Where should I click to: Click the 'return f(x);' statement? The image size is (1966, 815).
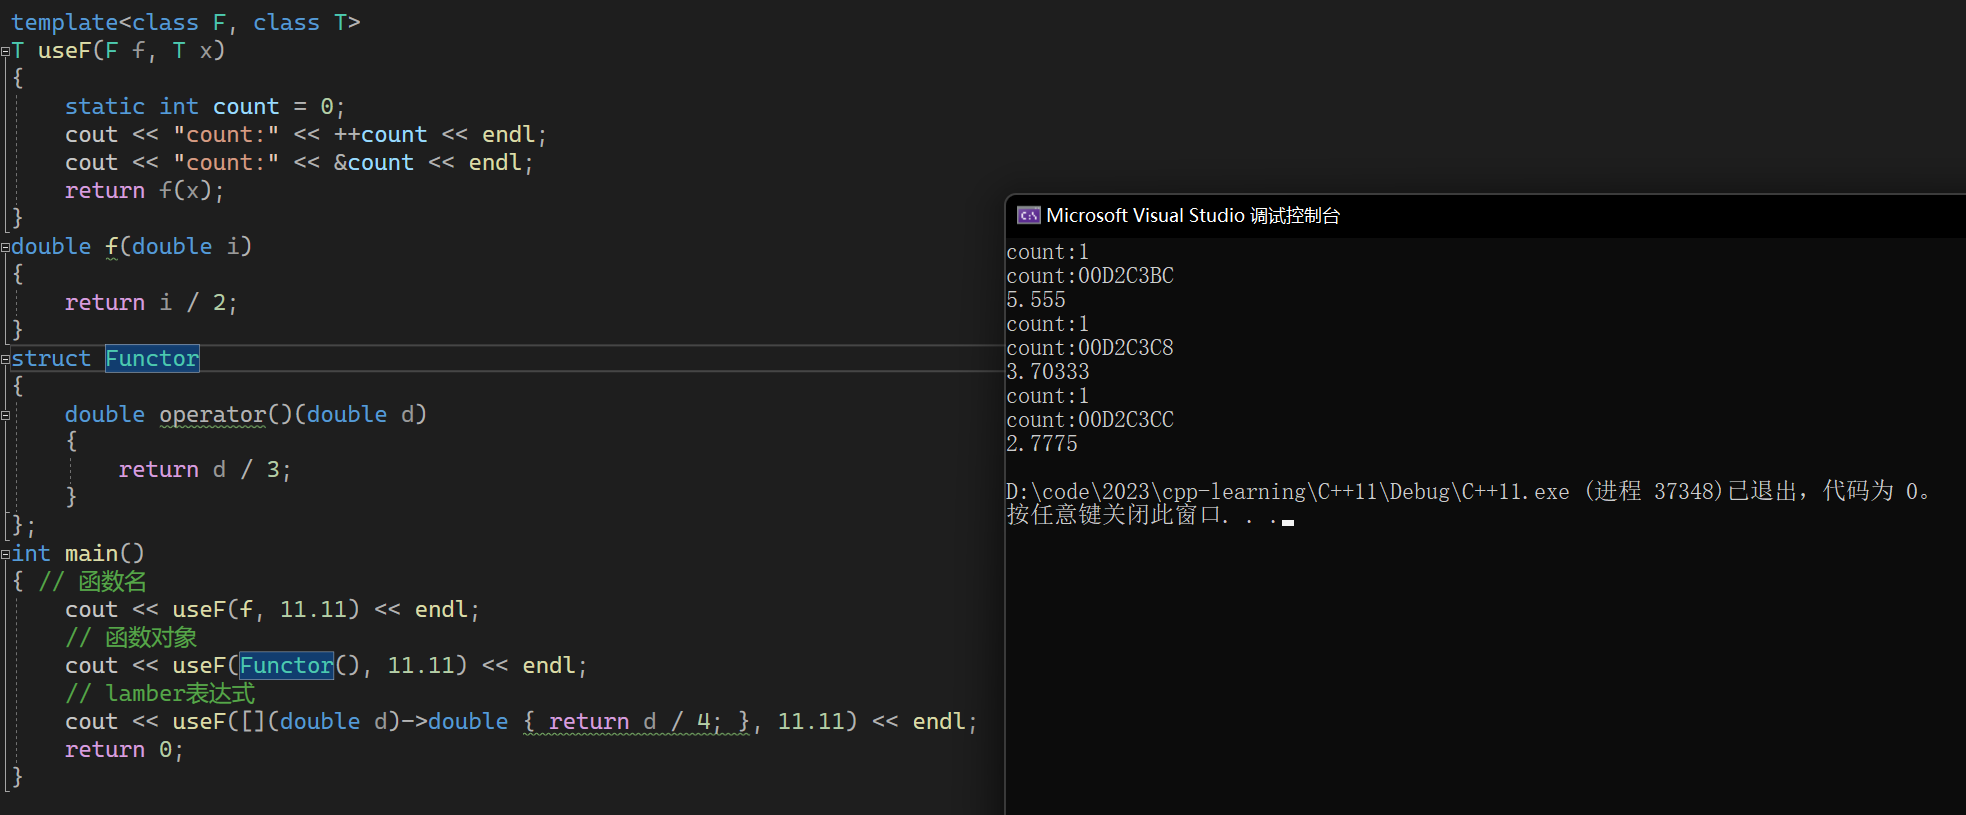click(145, 190)
